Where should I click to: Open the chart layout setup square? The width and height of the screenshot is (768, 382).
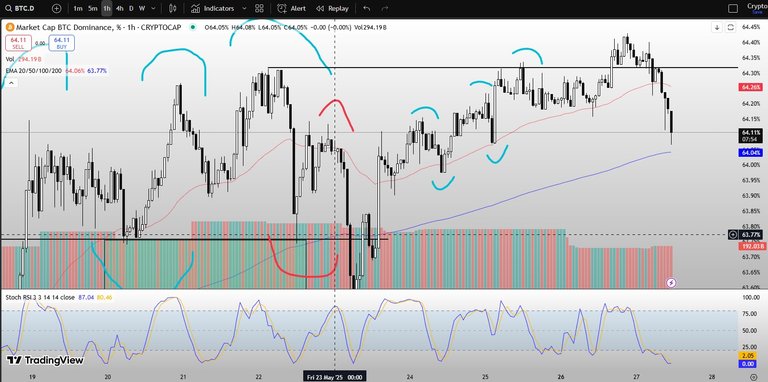pos(733,8)
